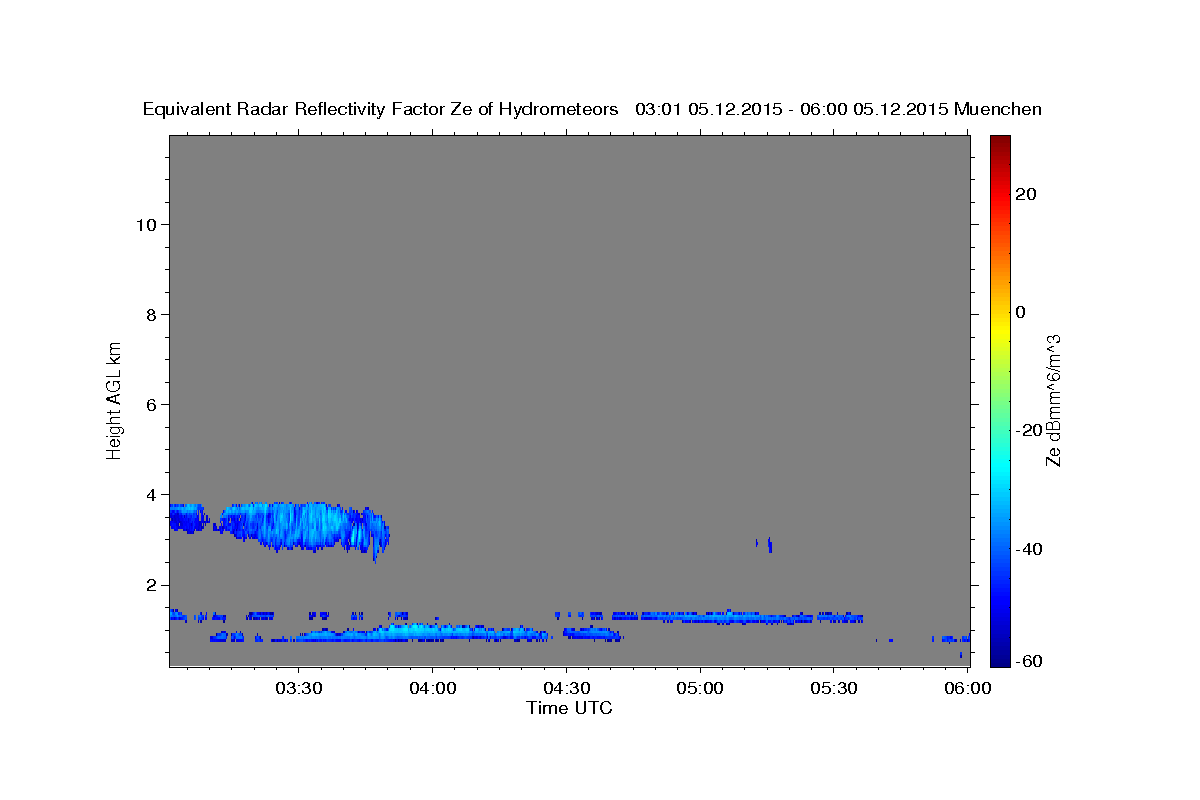Viewport: 1200px width, 800px height.
Task: Click the 'Time UTC' x-axis label
Action: (569, 708)
